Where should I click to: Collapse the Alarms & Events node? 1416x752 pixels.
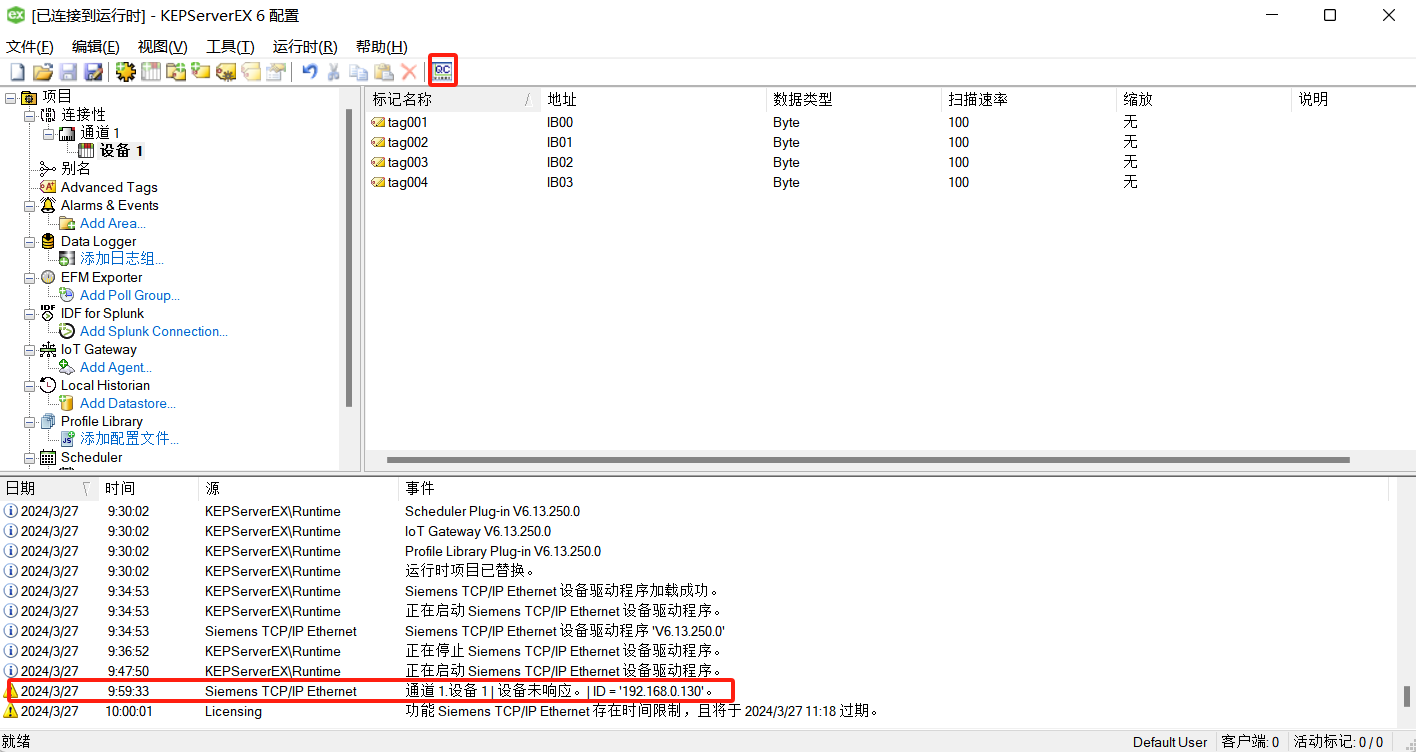(x=29, y=205)
